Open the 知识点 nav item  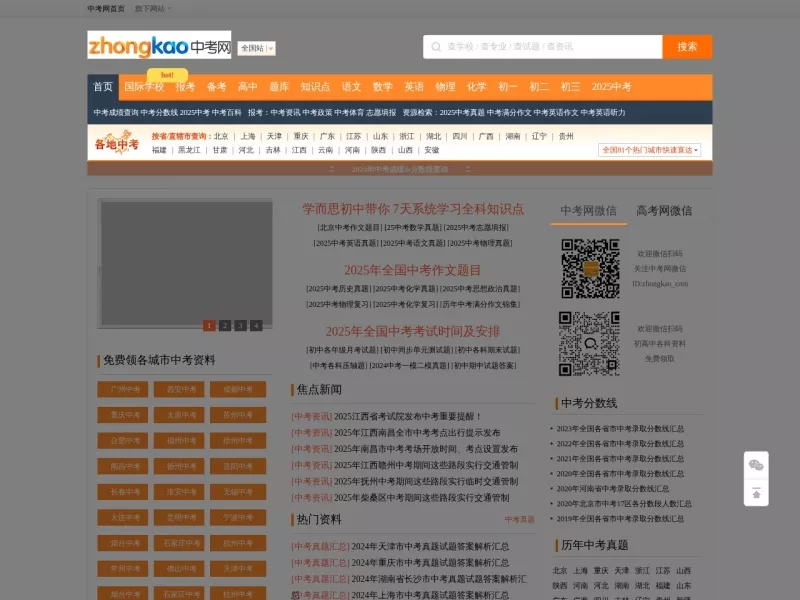[315, 87]
